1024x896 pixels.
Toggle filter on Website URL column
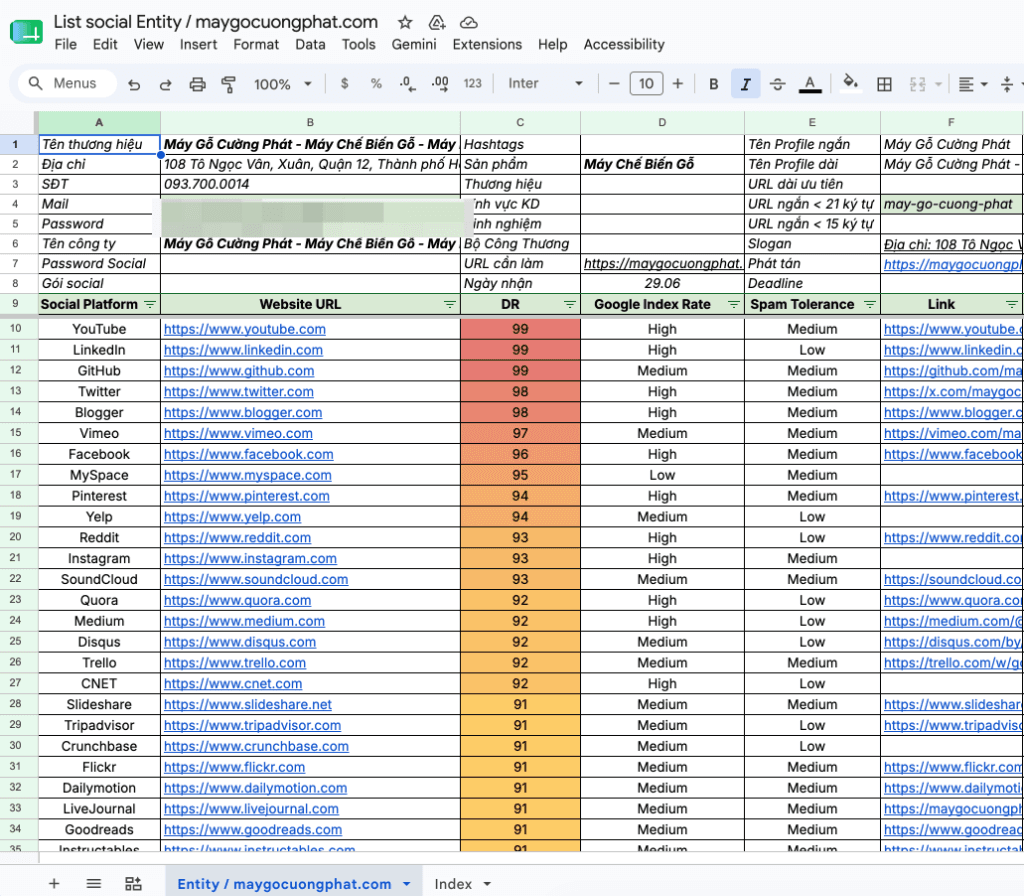click(x=449, y=304)
